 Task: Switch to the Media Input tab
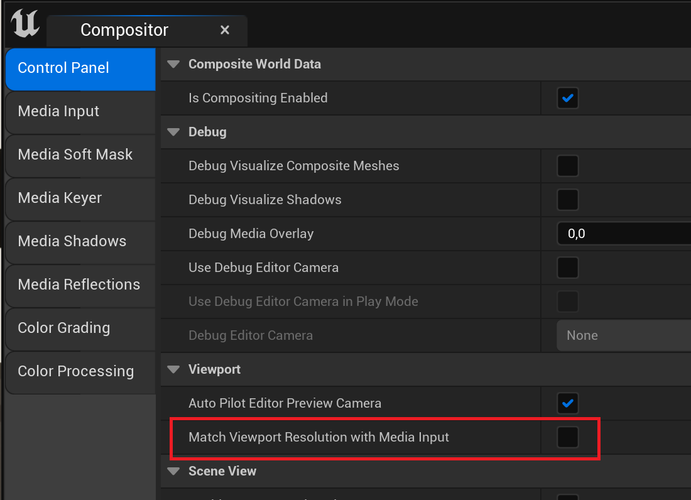tap(58, 111)
